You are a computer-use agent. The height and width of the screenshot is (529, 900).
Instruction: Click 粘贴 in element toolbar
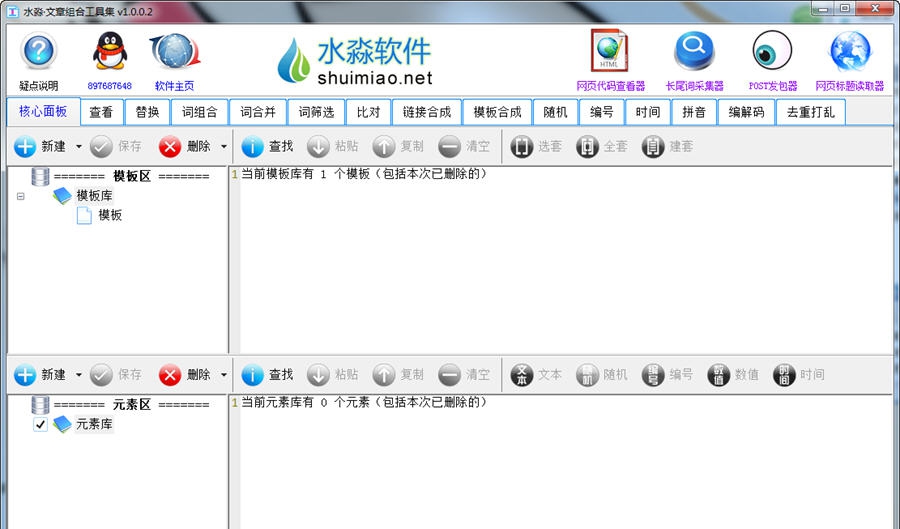coord(333,375)
